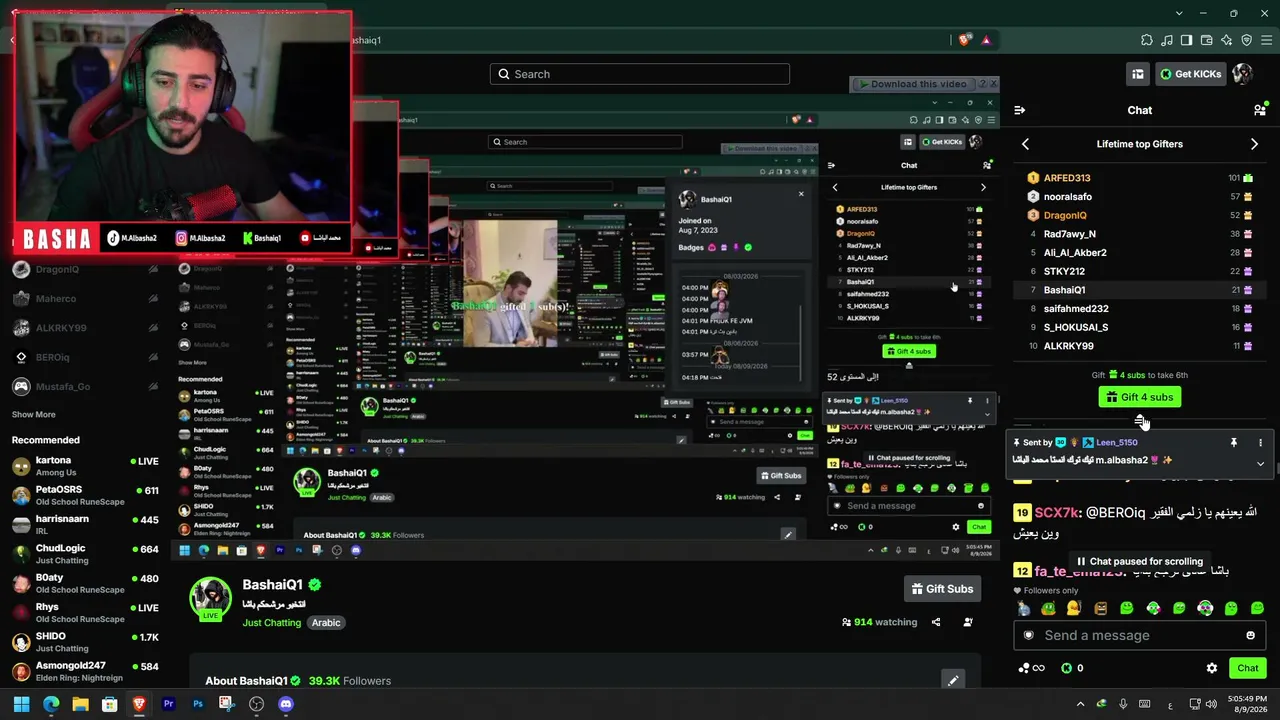The height and width of the screenshot is (720, 1280).
Task: Open followed channel Maherco in sidebar
Action: click(x=85, y=298)
